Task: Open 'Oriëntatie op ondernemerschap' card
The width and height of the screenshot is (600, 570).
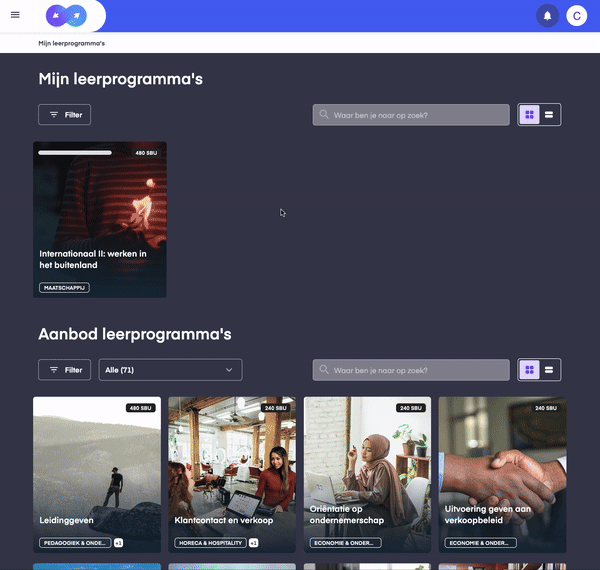Action: [367, 474]
